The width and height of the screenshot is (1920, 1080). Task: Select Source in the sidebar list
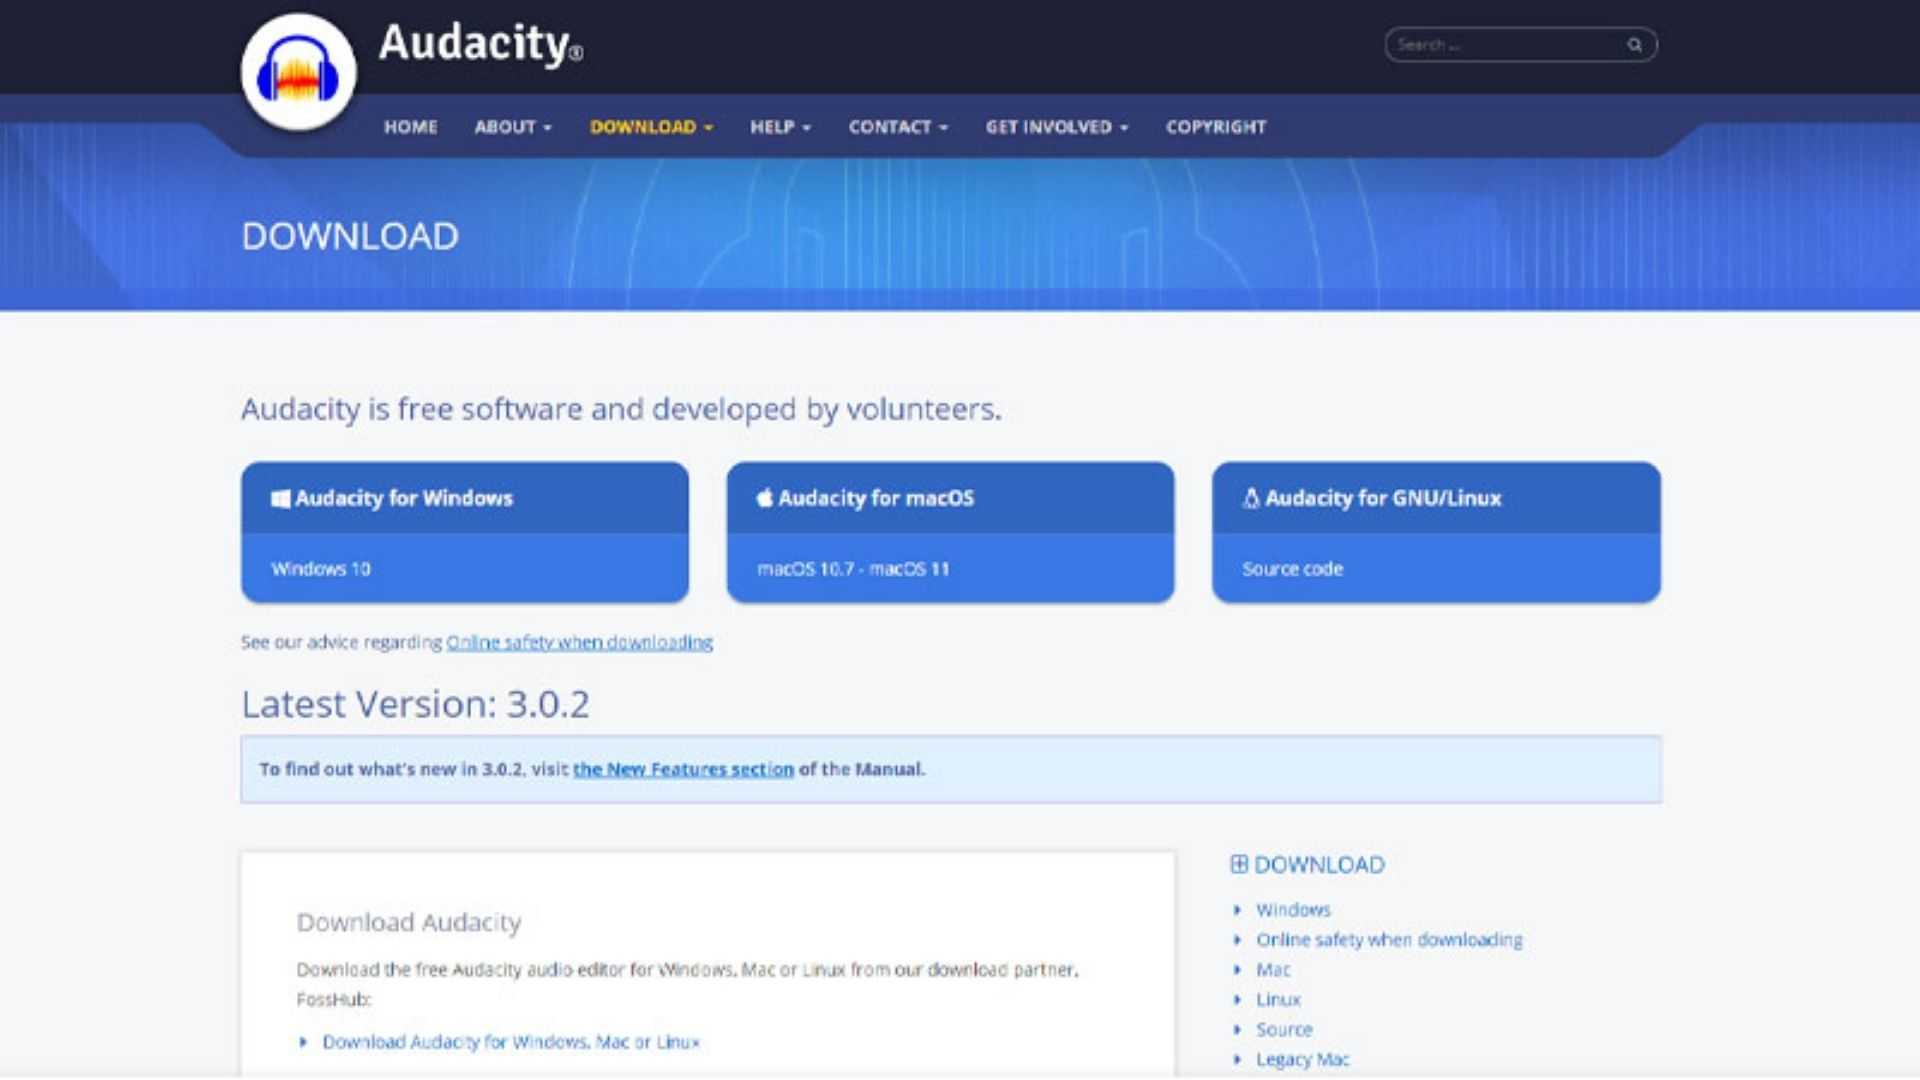point(1284,1029)
